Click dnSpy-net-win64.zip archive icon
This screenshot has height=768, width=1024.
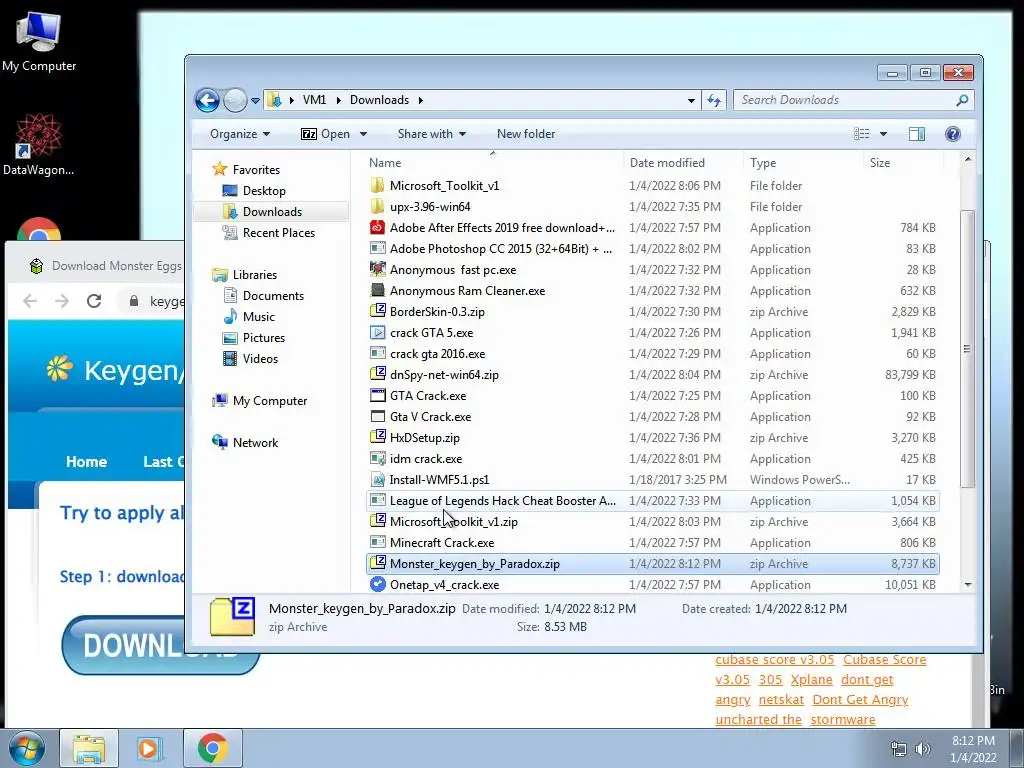(377, 374)
